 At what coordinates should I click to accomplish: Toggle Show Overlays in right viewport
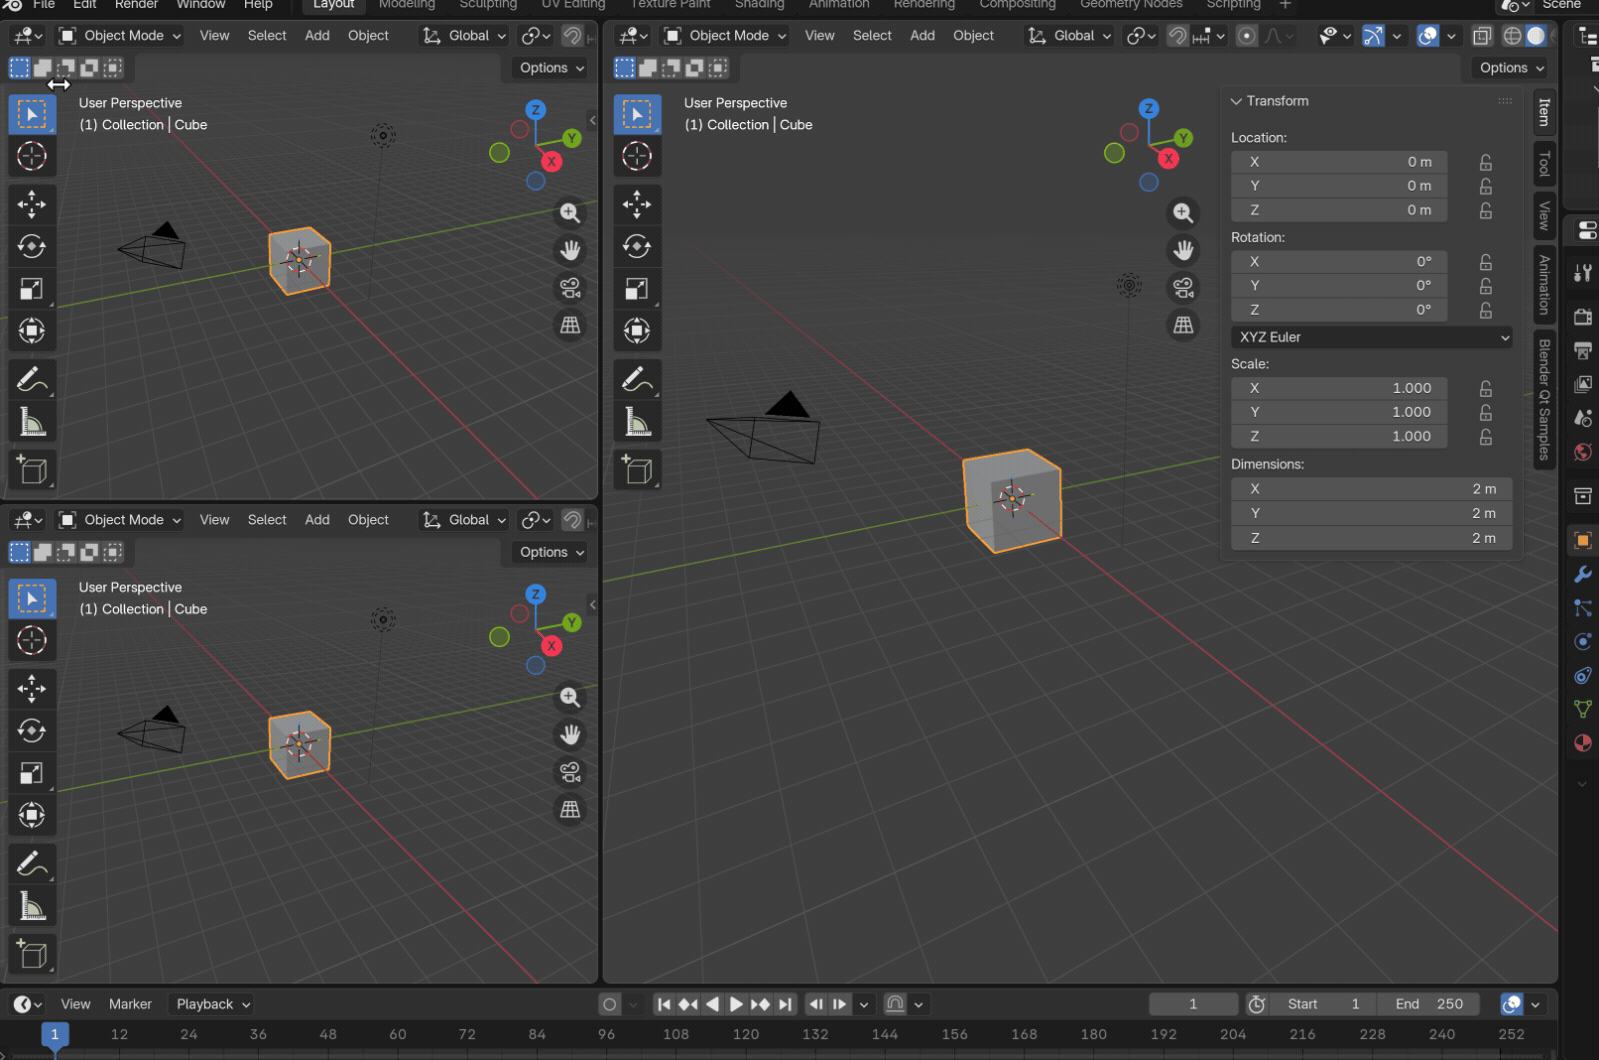pos(1428,36)
